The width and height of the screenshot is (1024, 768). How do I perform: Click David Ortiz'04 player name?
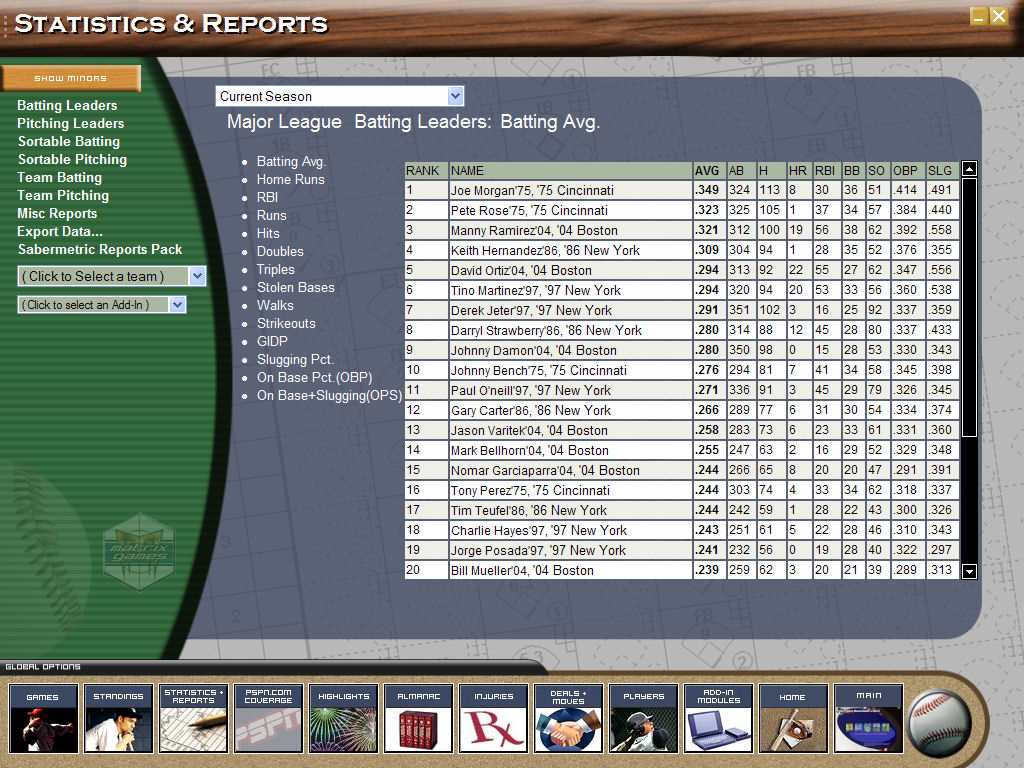520,270
